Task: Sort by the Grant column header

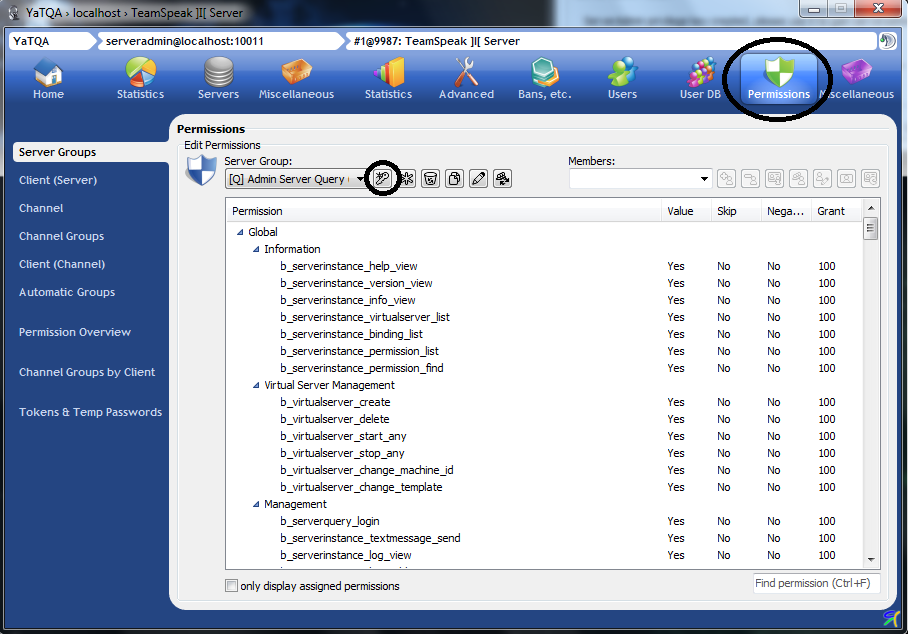Action: (836, 211)
